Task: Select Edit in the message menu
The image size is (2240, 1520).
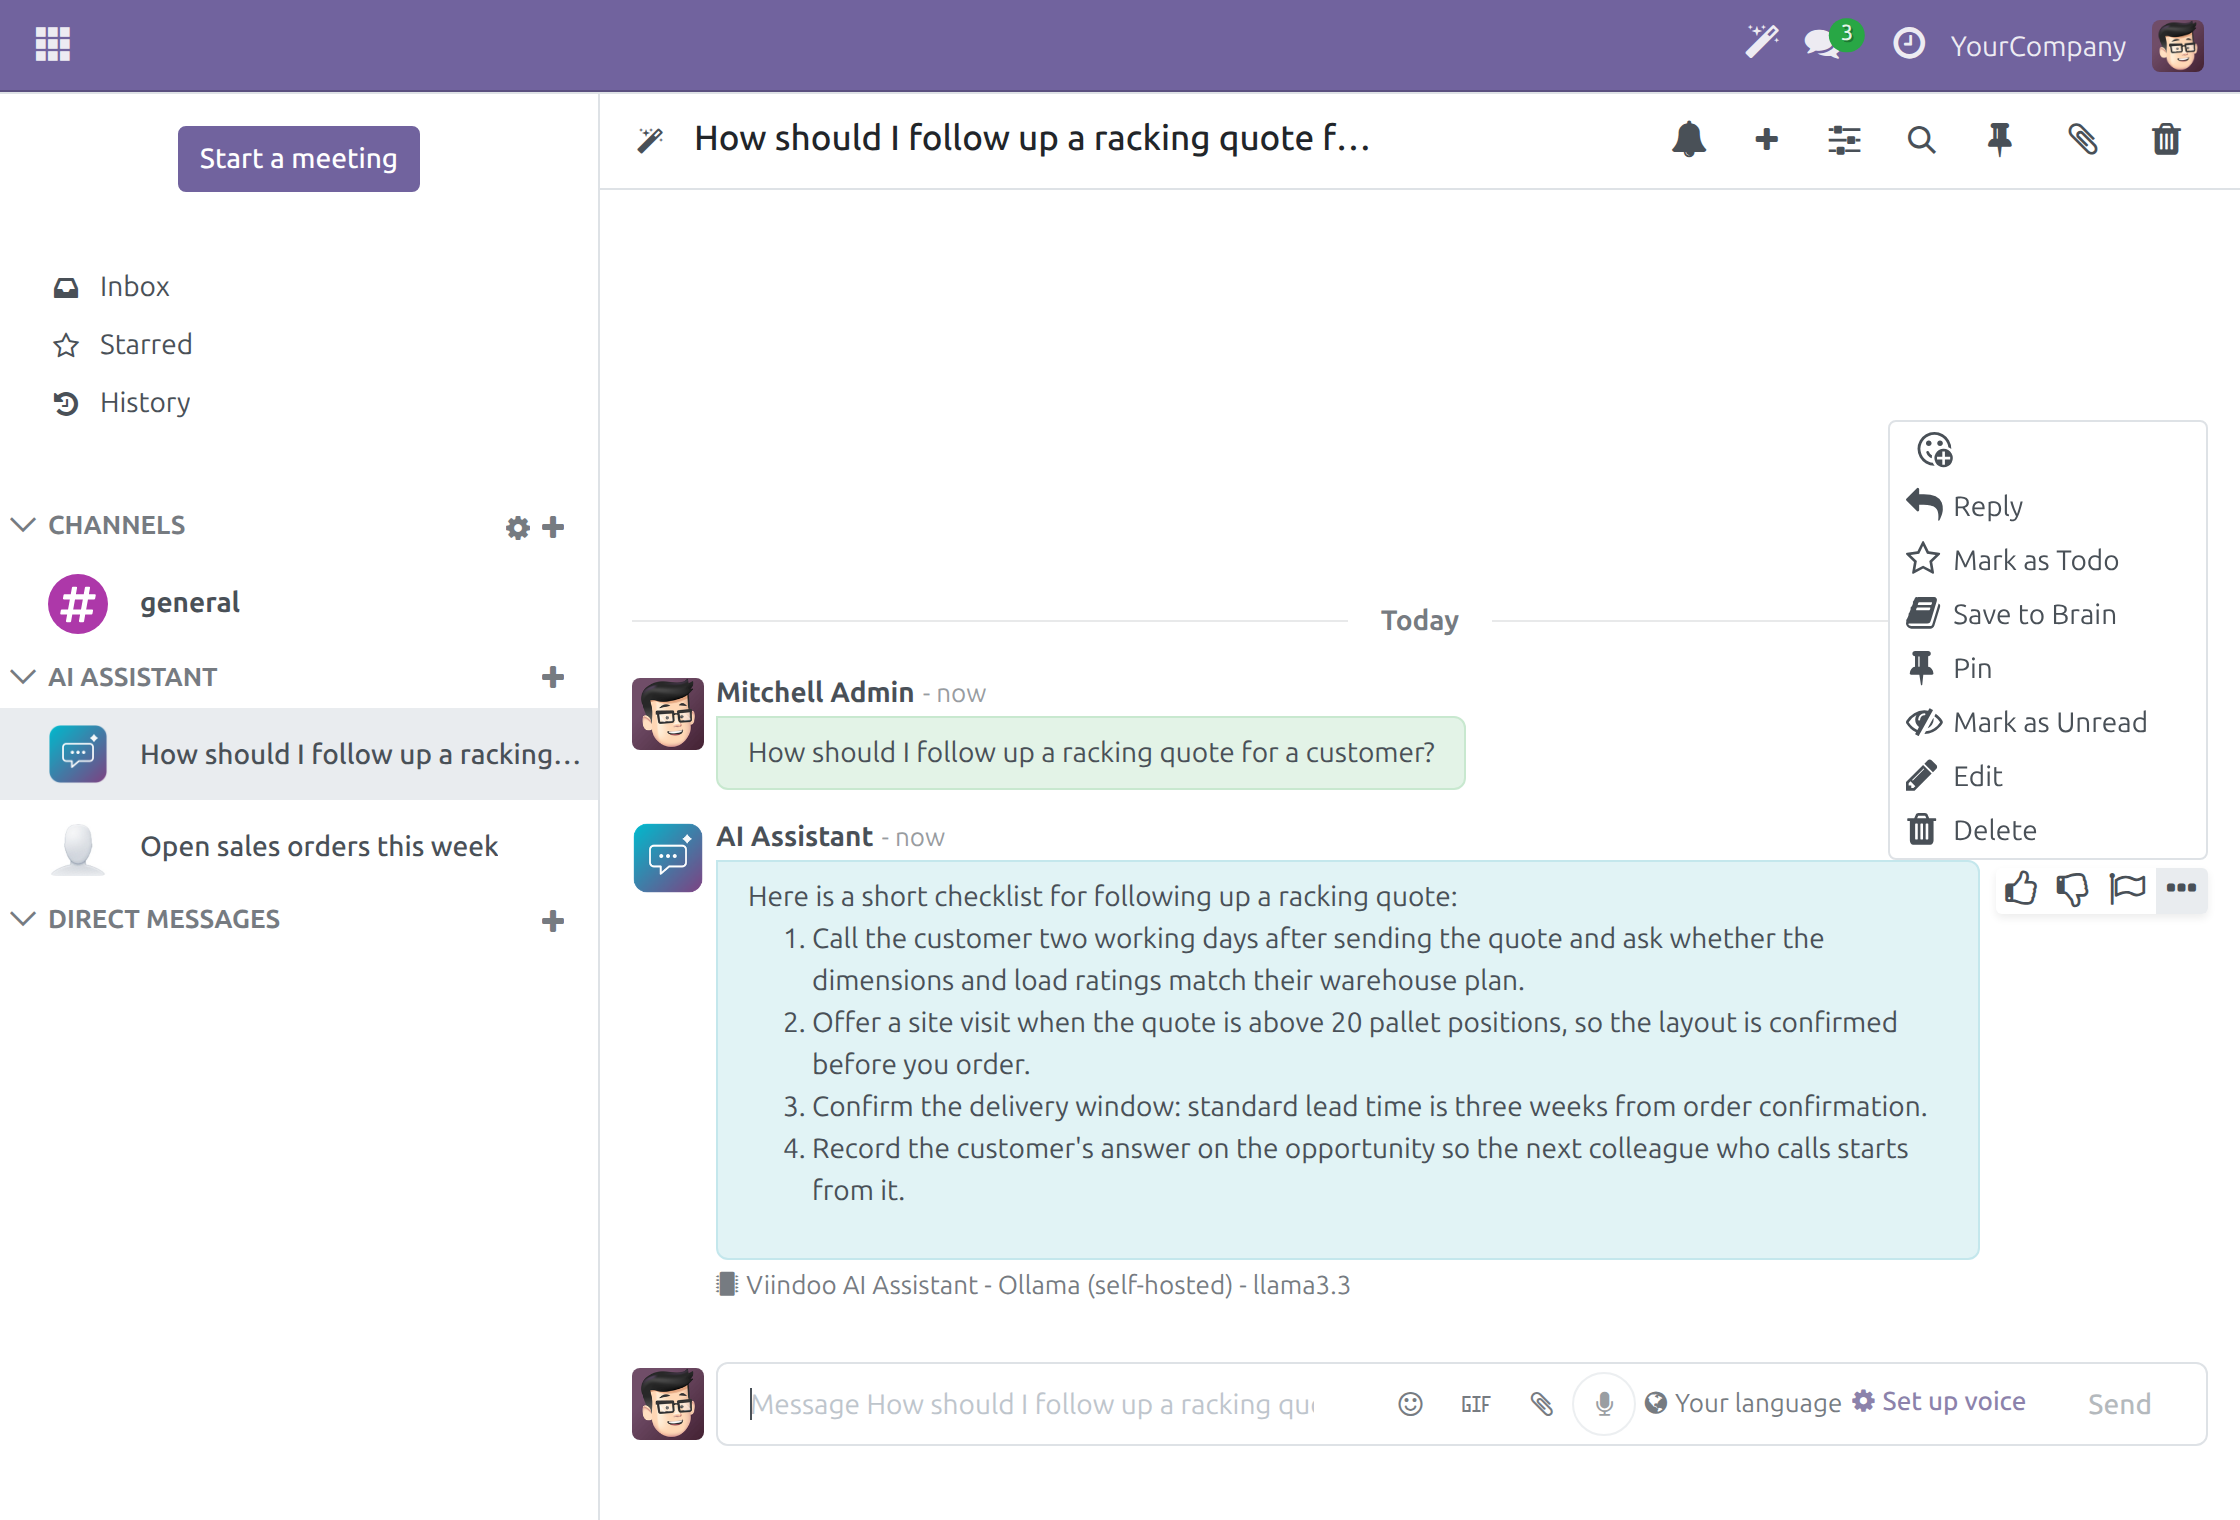Action: pos(2047,776)
